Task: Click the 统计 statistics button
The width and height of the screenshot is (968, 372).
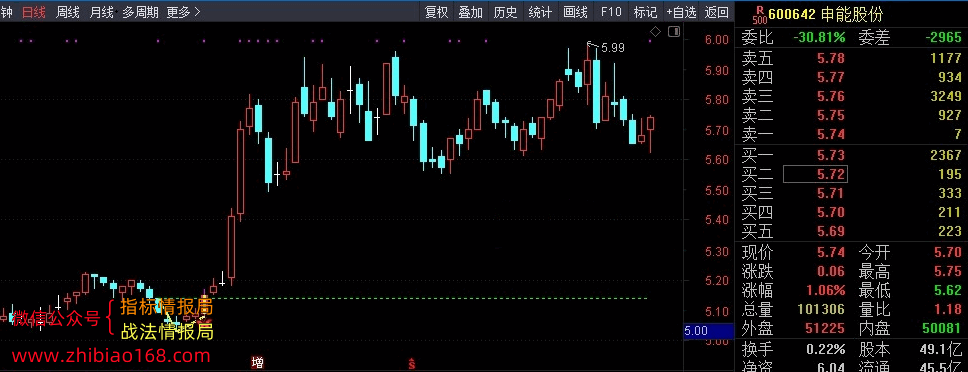Action: coord(541,12)
